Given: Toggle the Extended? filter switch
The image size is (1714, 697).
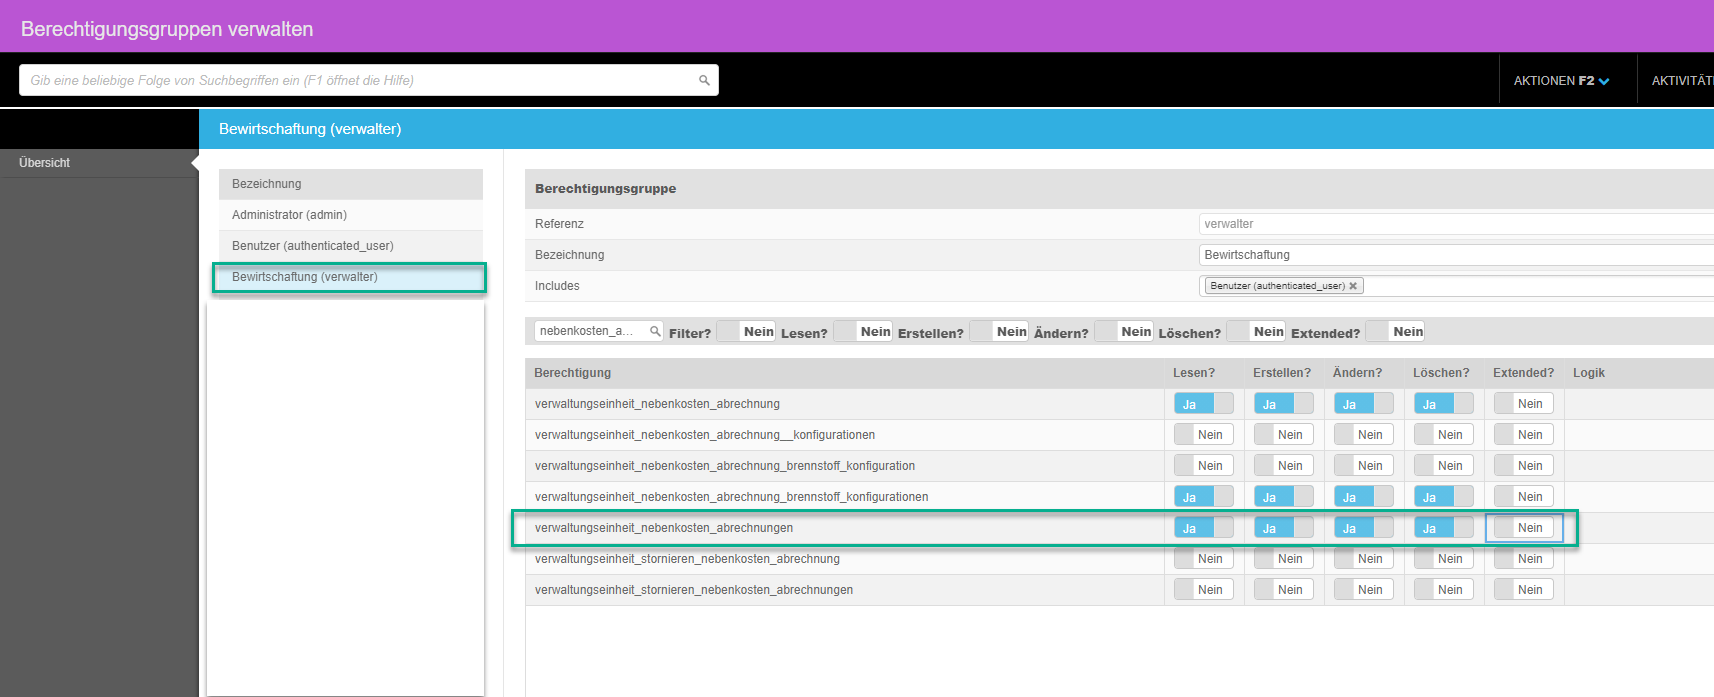Looking at the screenshot, I should pyautogui.click(x=1395, y=332).
